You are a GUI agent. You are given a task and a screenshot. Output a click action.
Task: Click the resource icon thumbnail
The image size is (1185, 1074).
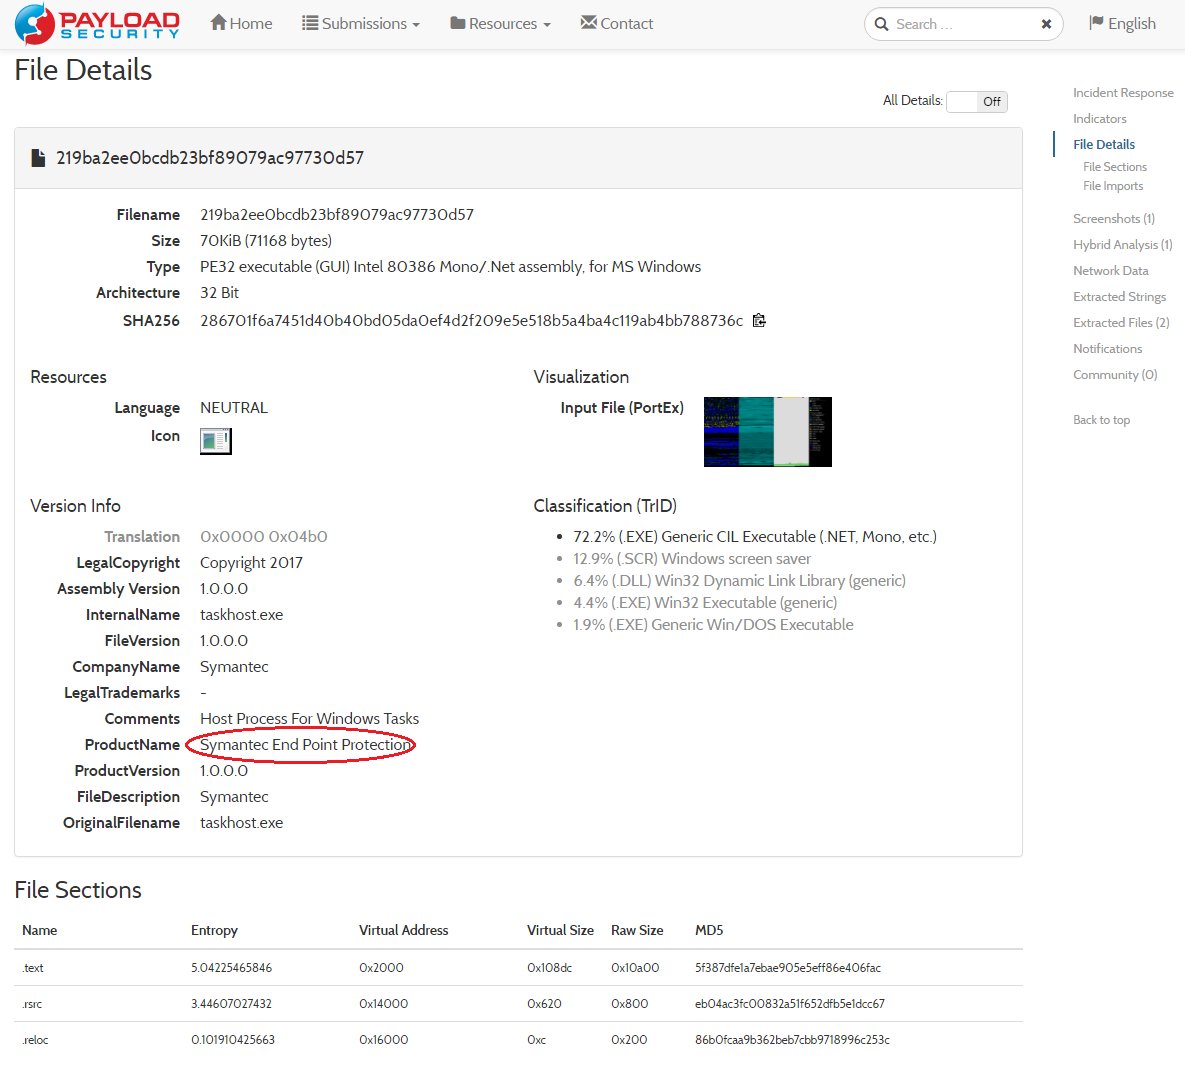(x=215, y=441)
